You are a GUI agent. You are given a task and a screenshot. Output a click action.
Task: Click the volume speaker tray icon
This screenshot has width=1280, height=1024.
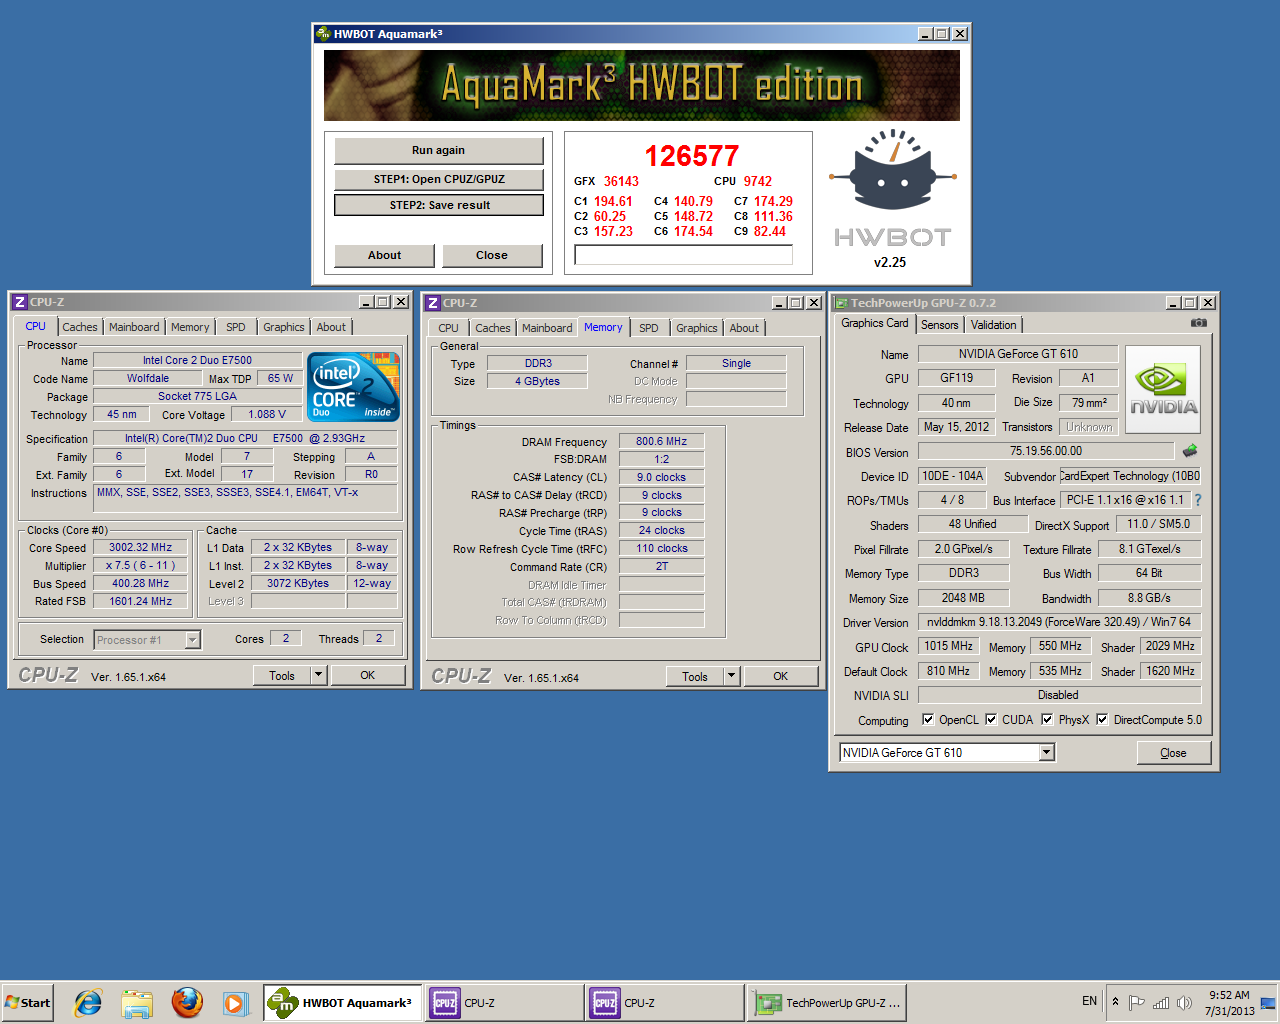(1184, 1002)
